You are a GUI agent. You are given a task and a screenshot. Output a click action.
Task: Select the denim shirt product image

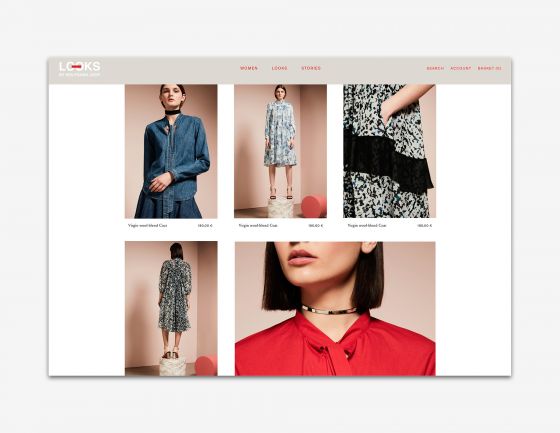click(171, 151)
